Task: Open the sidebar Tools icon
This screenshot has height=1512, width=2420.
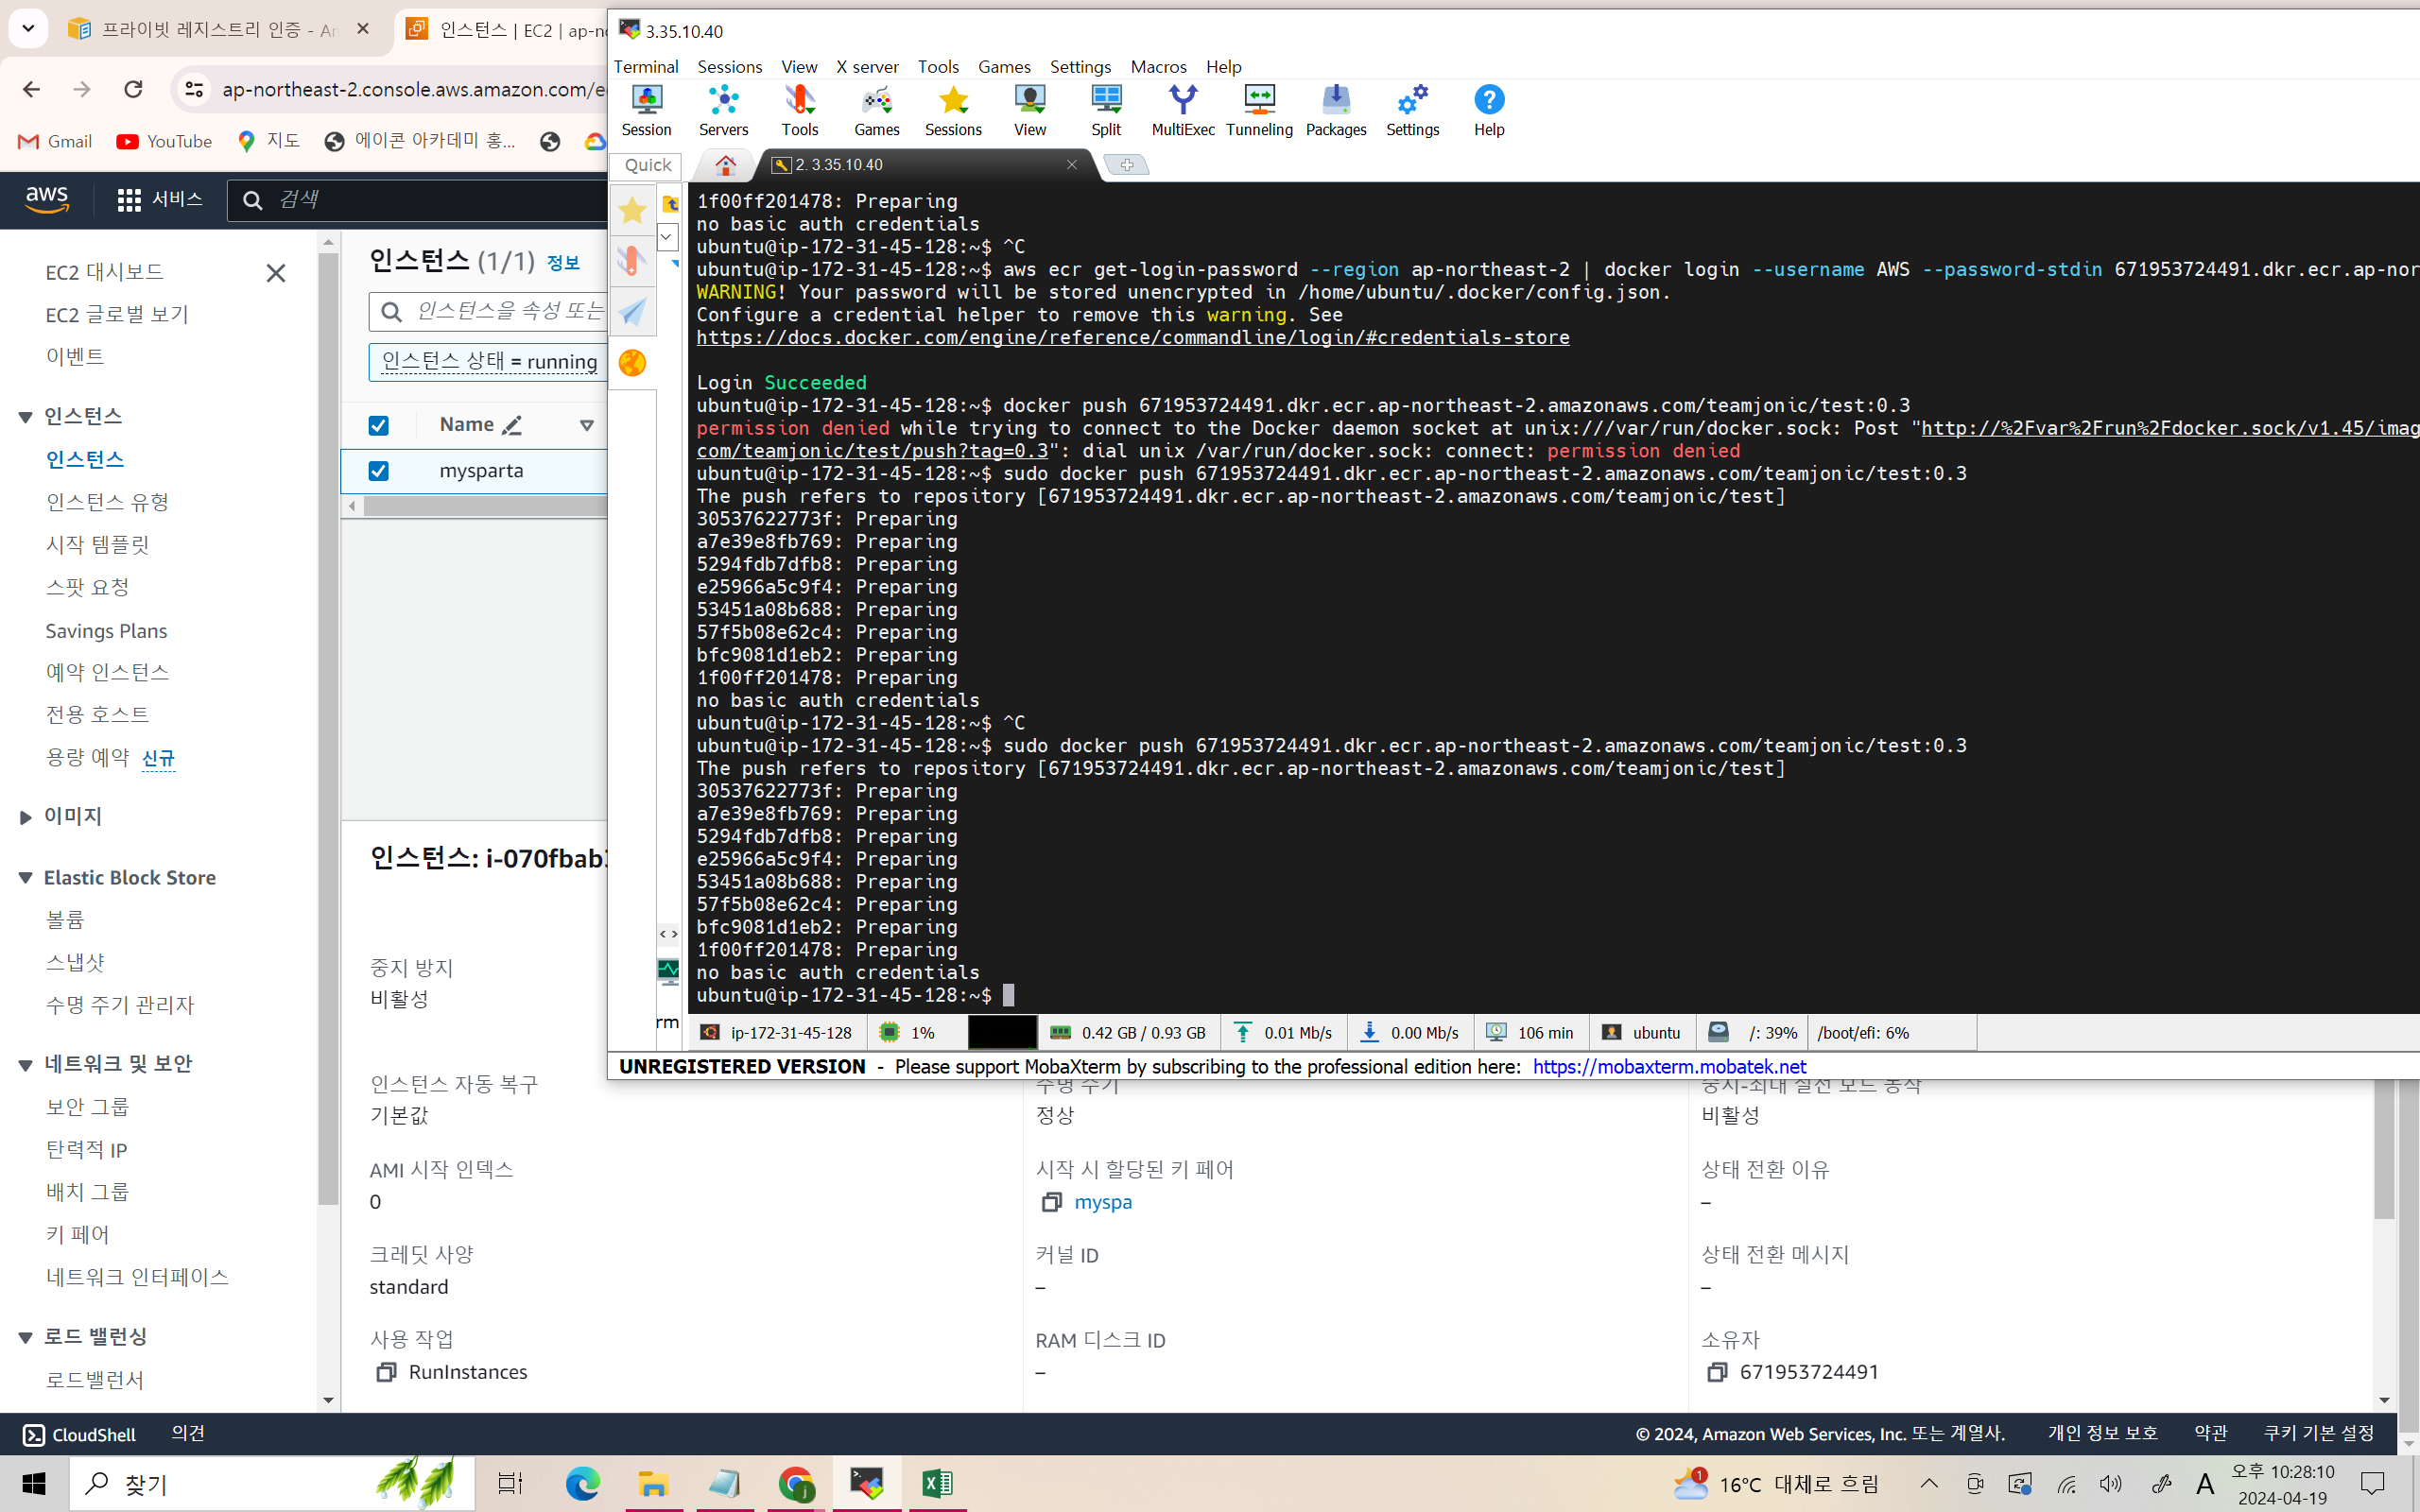Action: tap(632, 261)
